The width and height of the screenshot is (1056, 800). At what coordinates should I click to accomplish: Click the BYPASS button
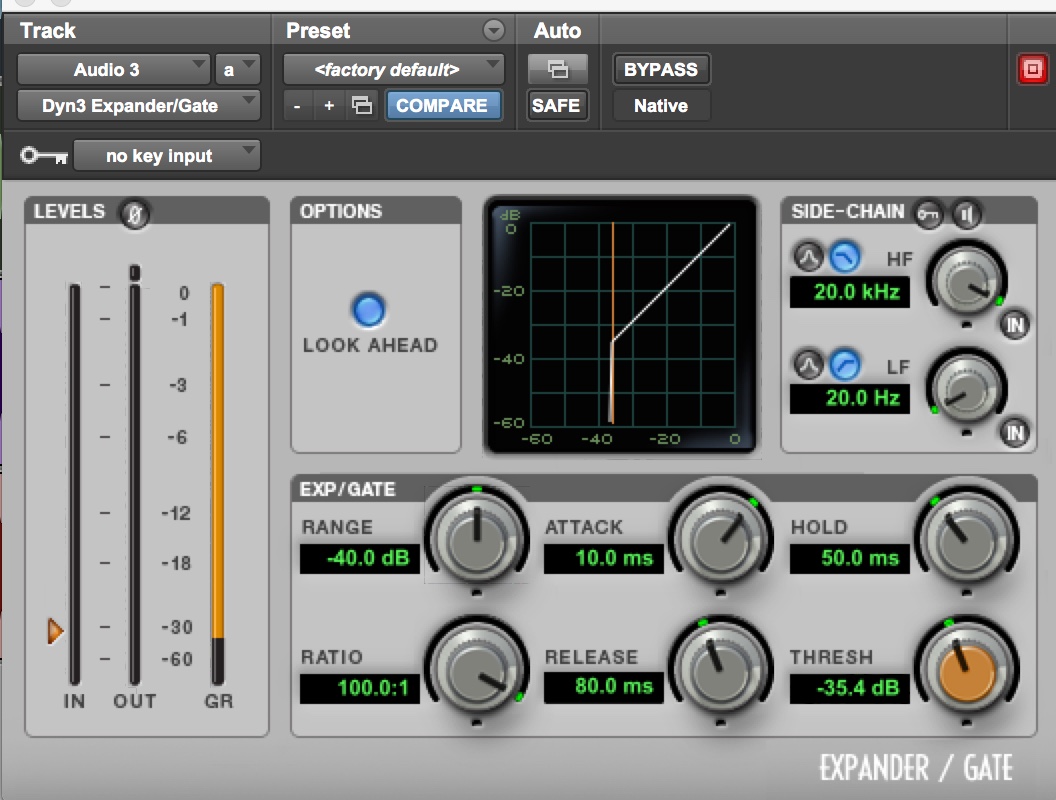point(661,70)
